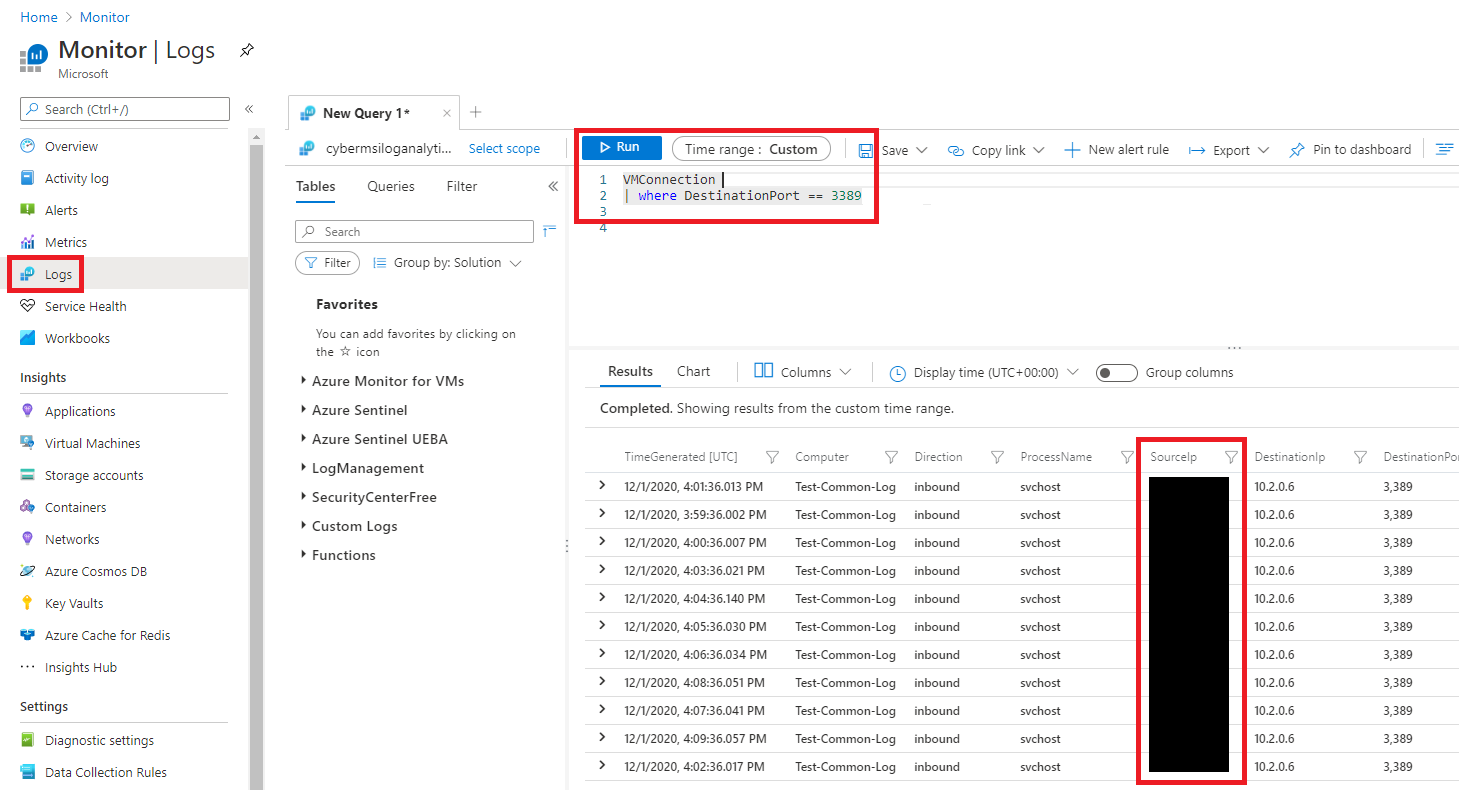Open Azure Cosmos DB insights
Image resolution: width=1459 pixels, height=790 pixels.
click(96, 571)
